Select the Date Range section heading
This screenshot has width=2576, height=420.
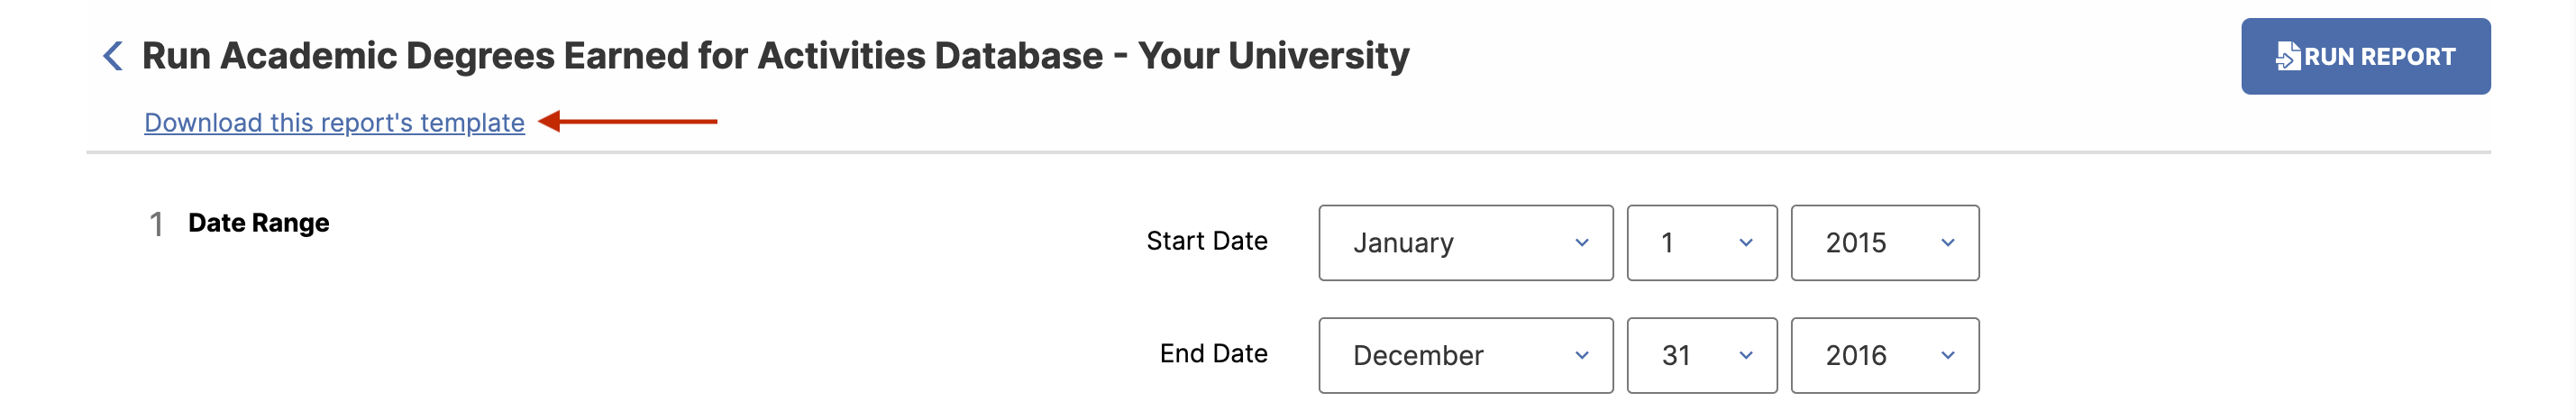point(258,223)
